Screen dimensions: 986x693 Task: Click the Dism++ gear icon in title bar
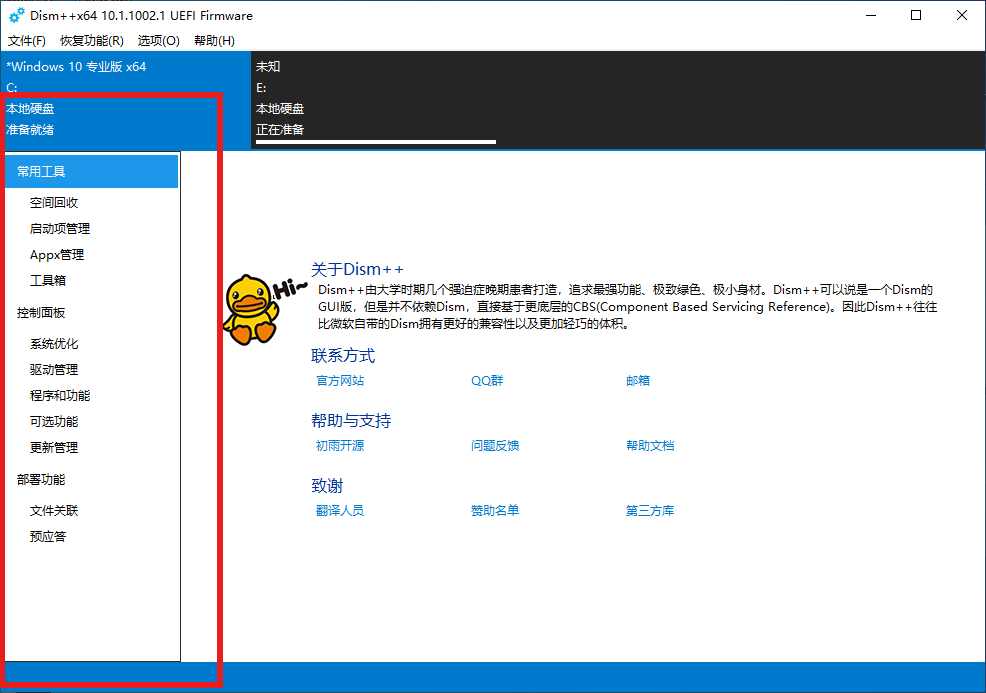coord(16,15)
